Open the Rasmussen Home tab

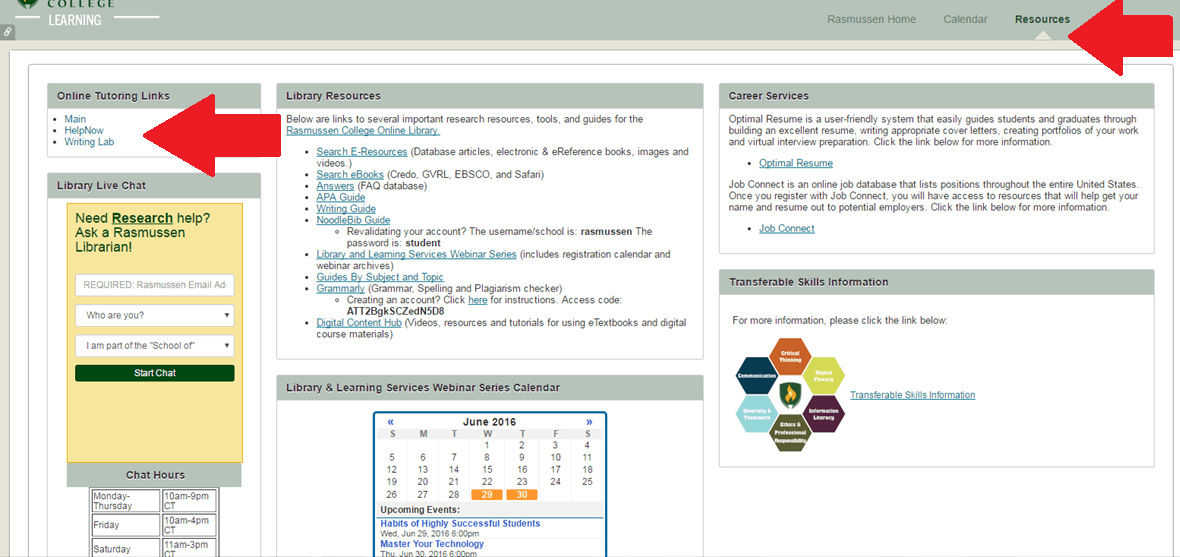[871, 20]
